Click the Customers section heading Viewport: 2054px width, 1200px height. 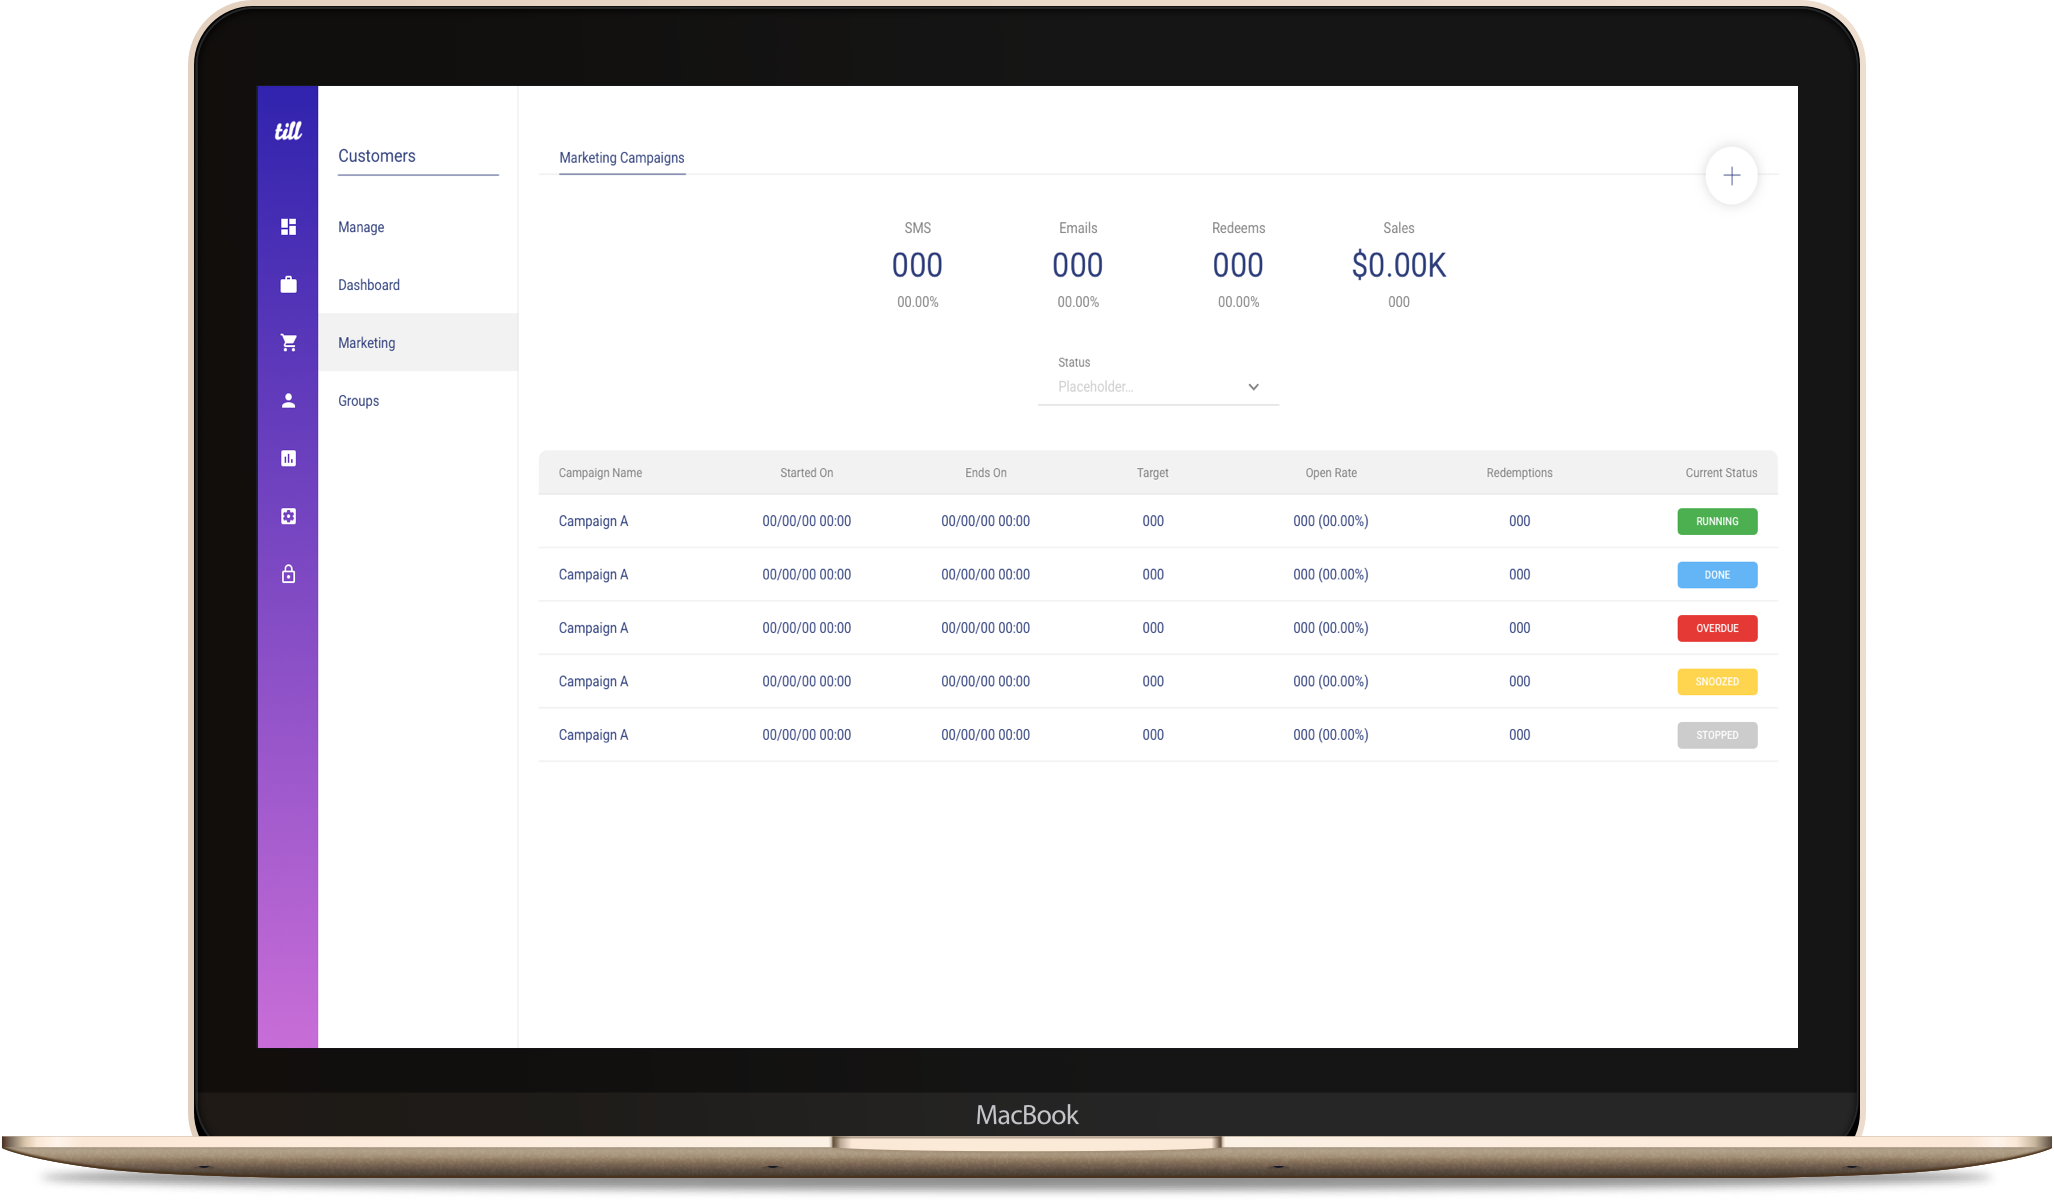coord(377,156)
